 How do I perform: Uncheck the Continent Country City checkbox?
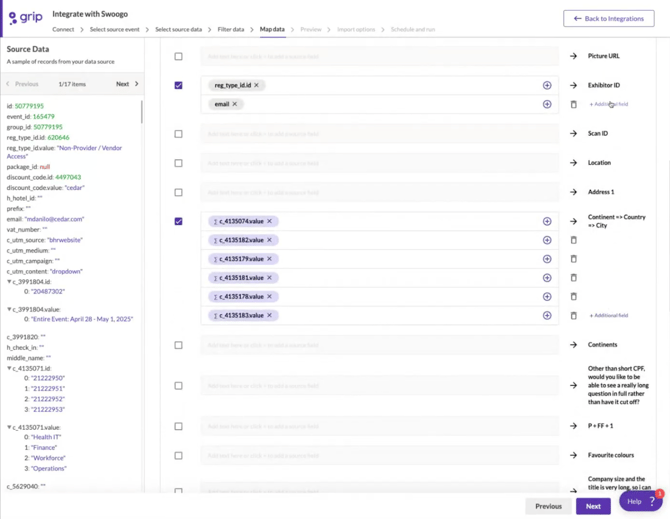click(179, 221)
